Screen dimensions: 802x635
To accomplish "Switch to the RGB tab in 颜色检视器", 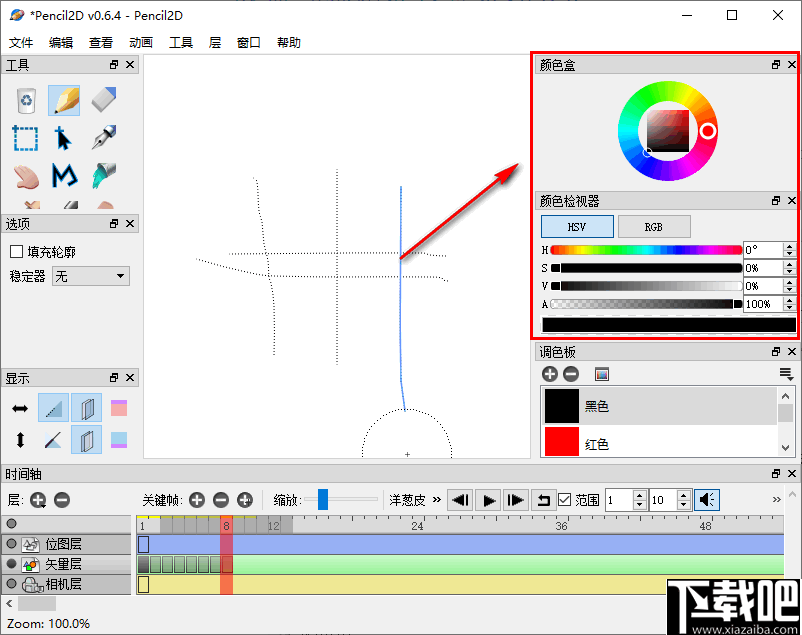I will click(654, 226).
